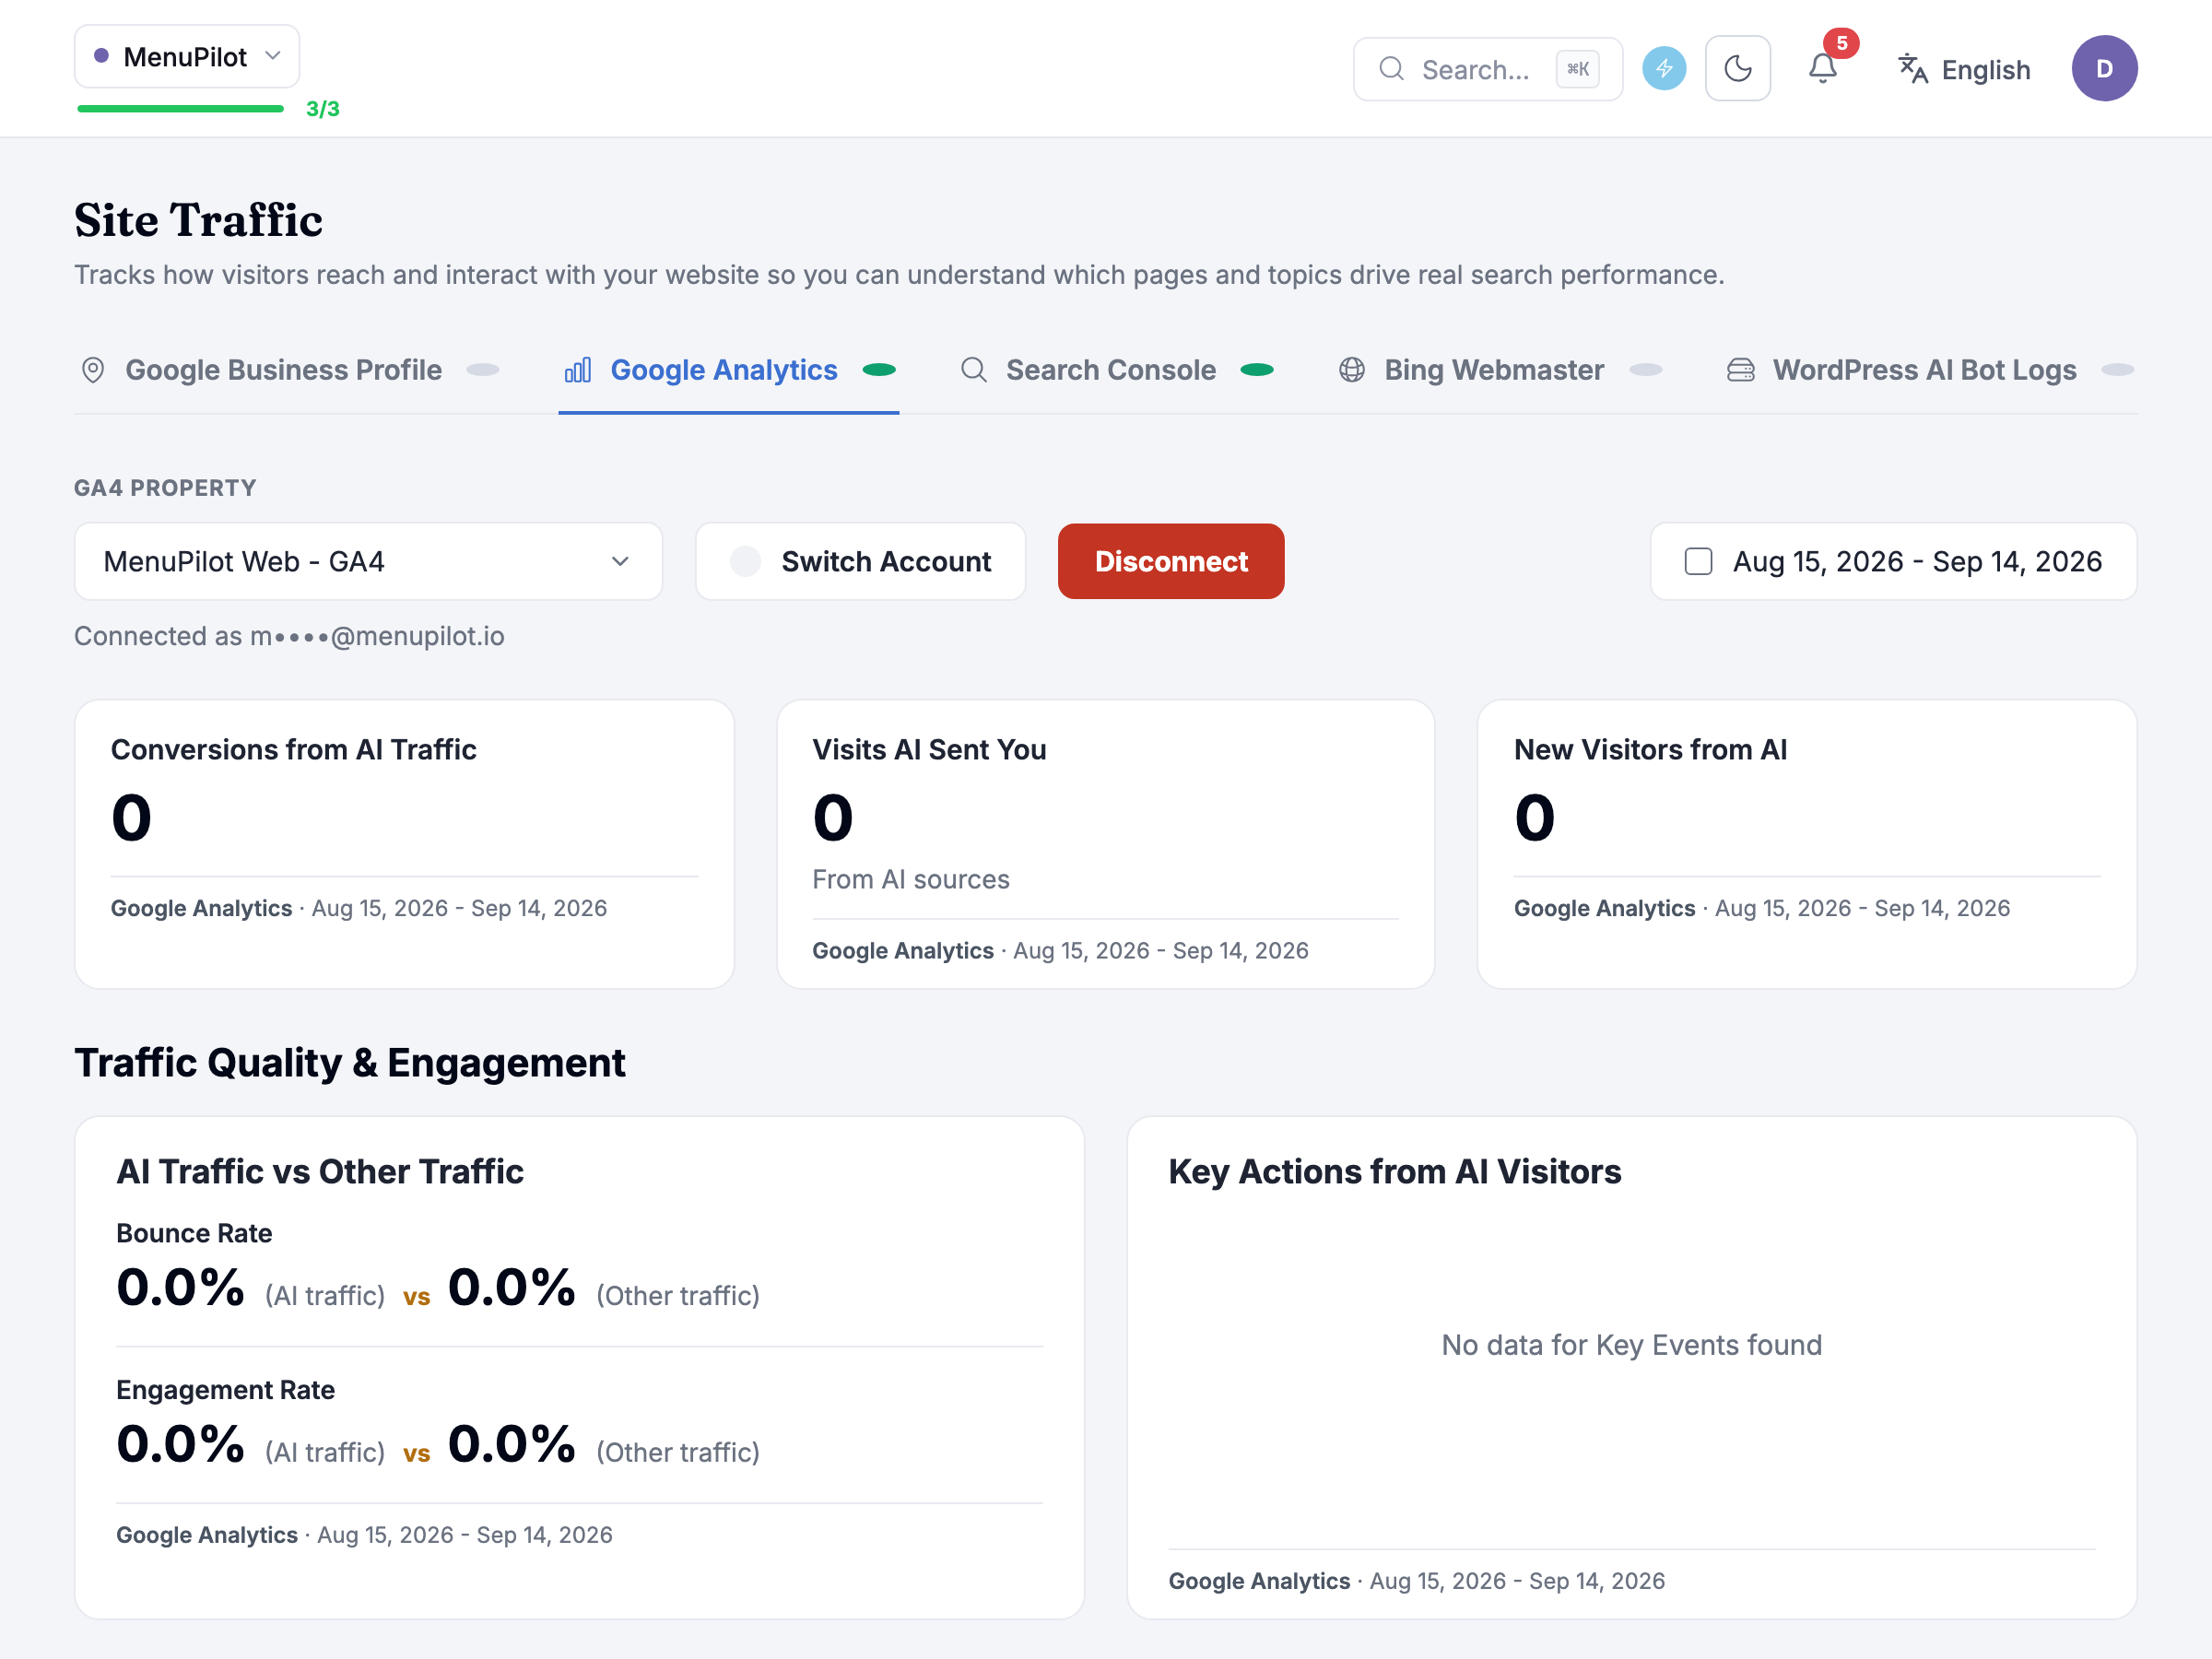Switch to WordPress AI Bot Logs tab
Image resolution: width=2212 pixels, height=1659 pixels.
coord(1930,370)
